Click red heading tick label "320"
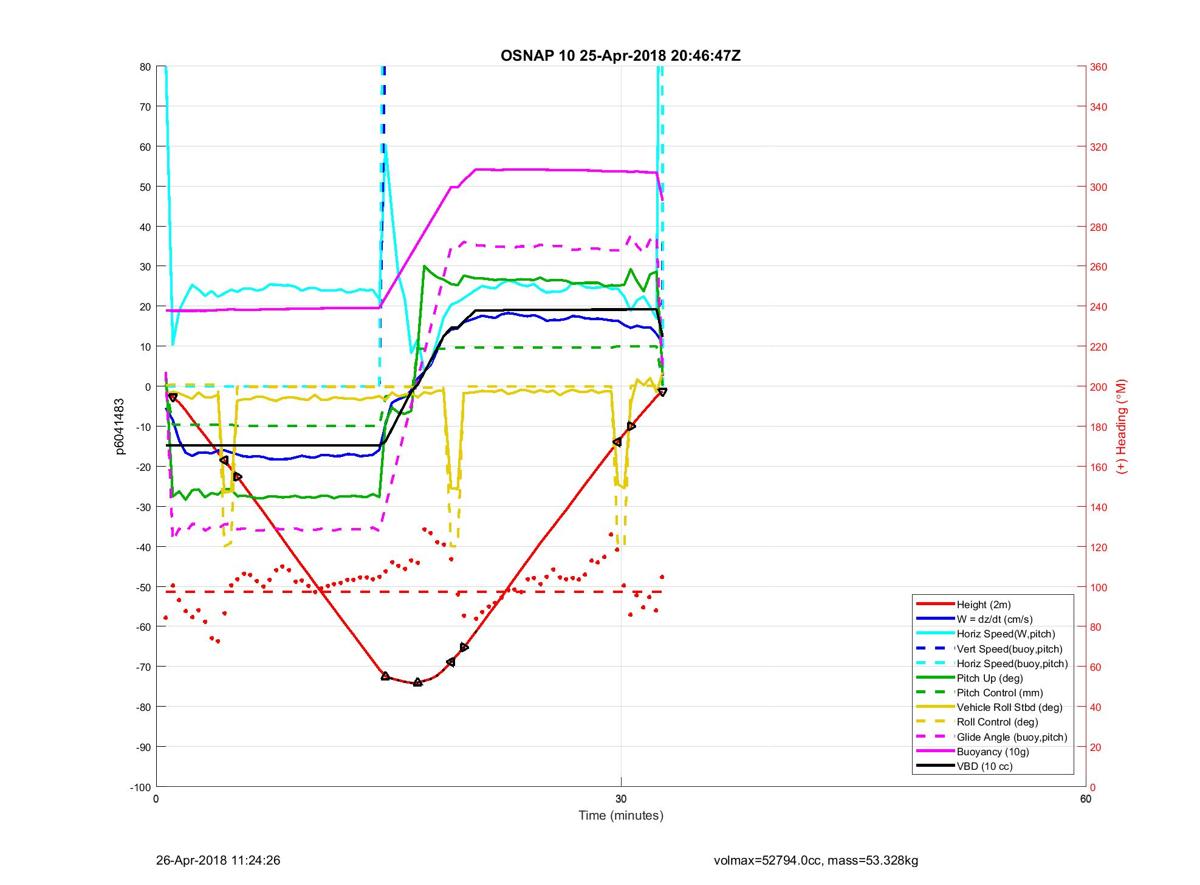The width and height of the screenshot is (1200, 885). pos(1100,147)
